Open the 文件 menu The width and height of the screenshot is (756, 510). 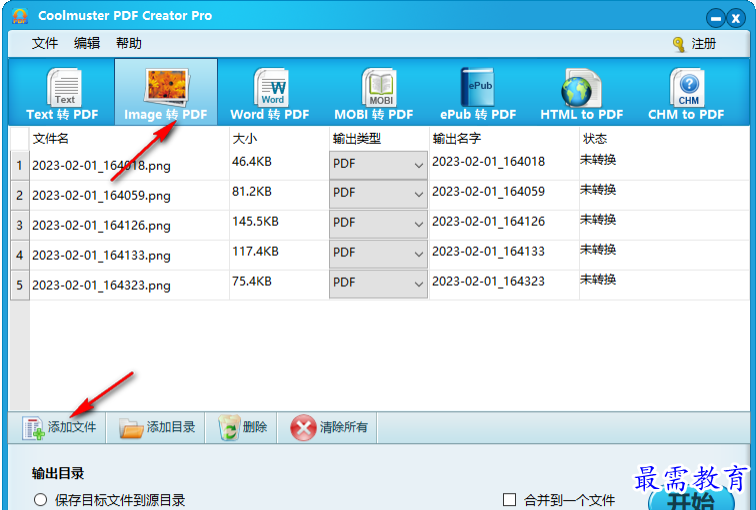pyautogui.click(x=45, y=43)
